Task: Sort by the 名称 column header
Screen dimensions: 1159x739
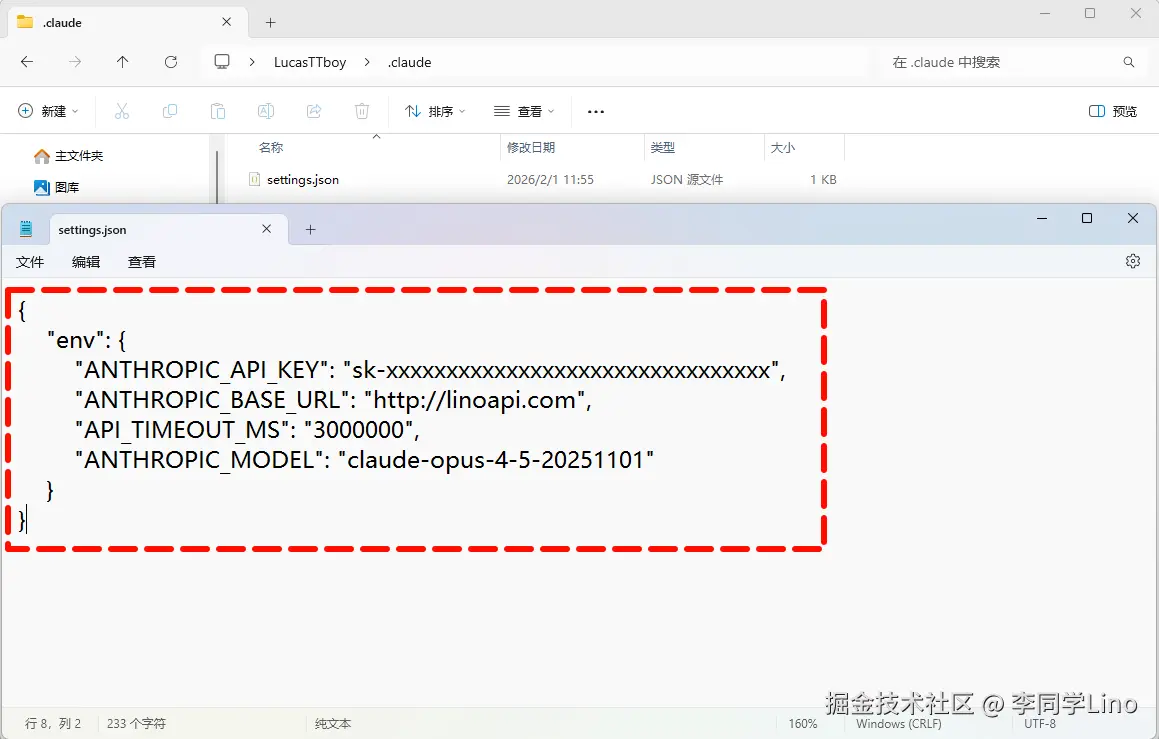Action: pyautogui.click(x=271, y=148)
